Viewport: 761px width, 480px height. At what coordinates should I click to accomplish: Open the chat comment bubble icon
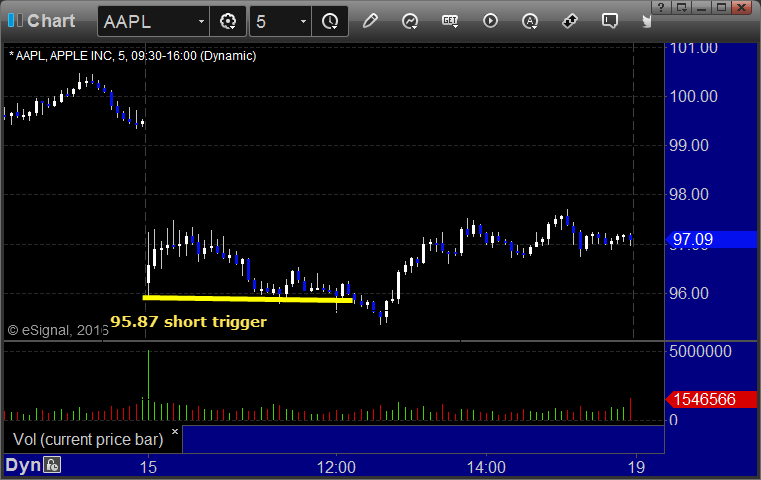pyautogui.click(x=610, y=21)
